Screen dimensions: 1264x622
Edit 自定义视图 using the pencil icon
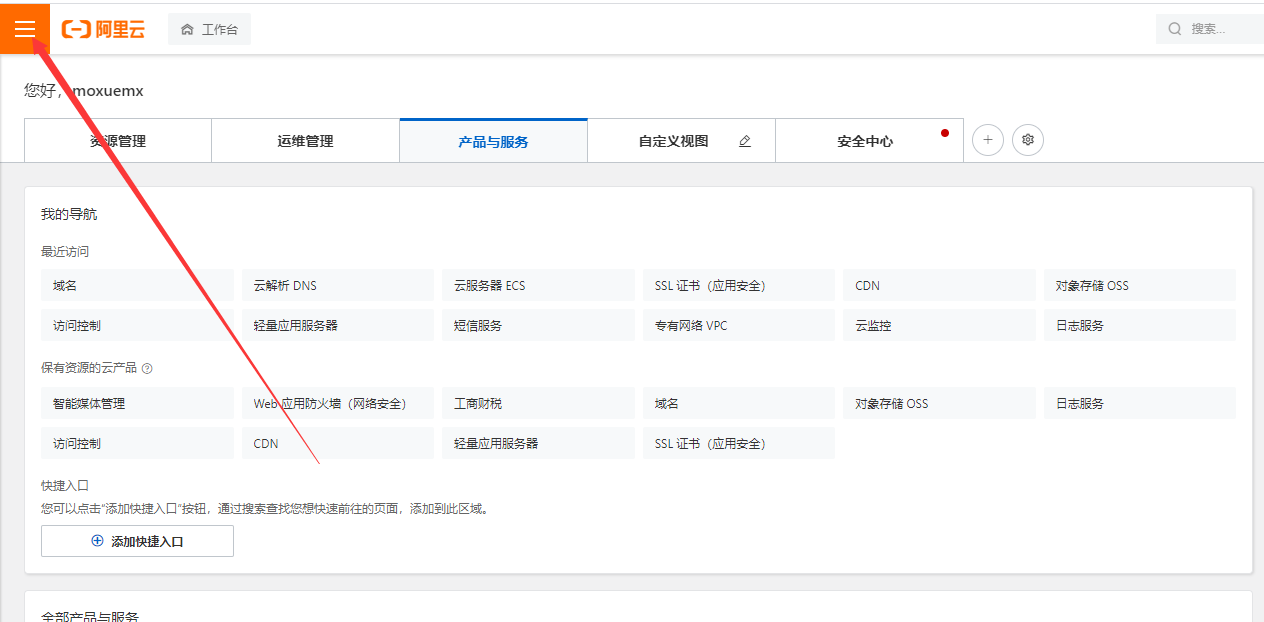coord(744,142)
